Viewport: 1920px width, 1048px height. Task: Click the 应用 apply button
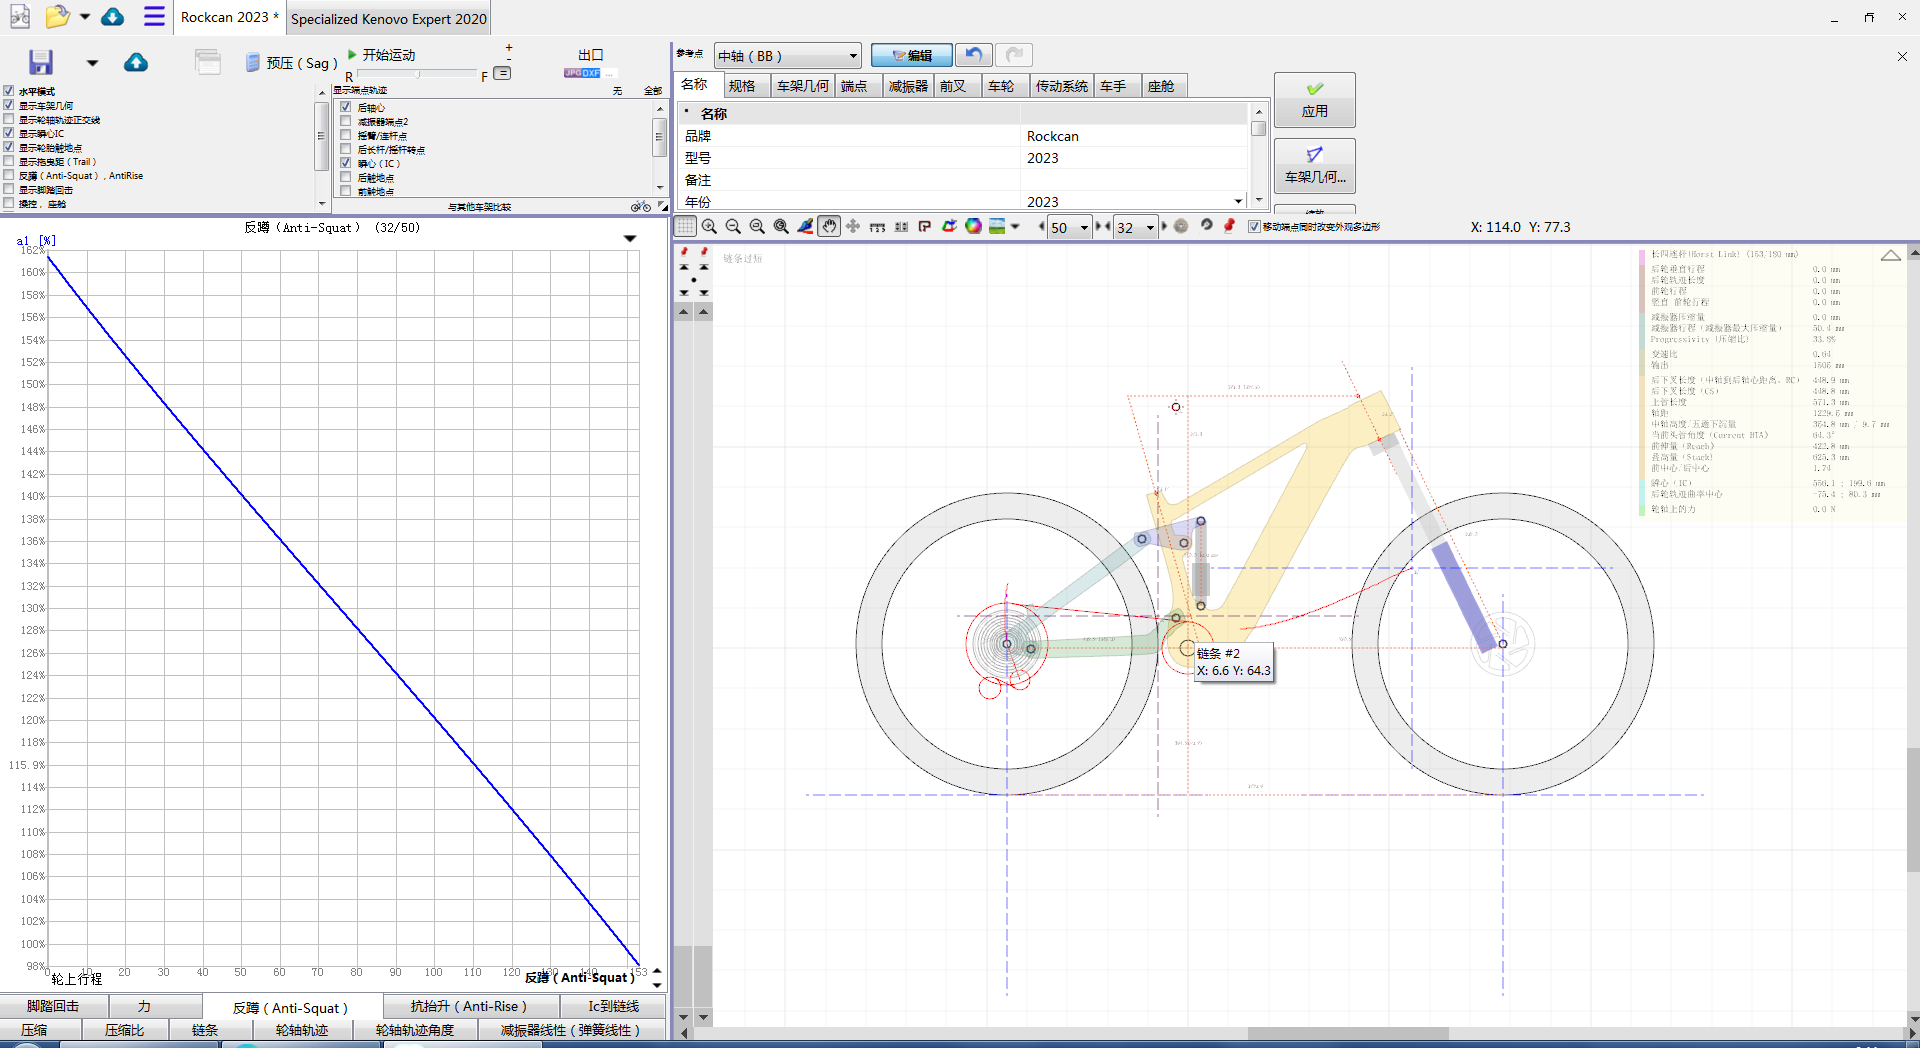click(x=1314, y=99)
